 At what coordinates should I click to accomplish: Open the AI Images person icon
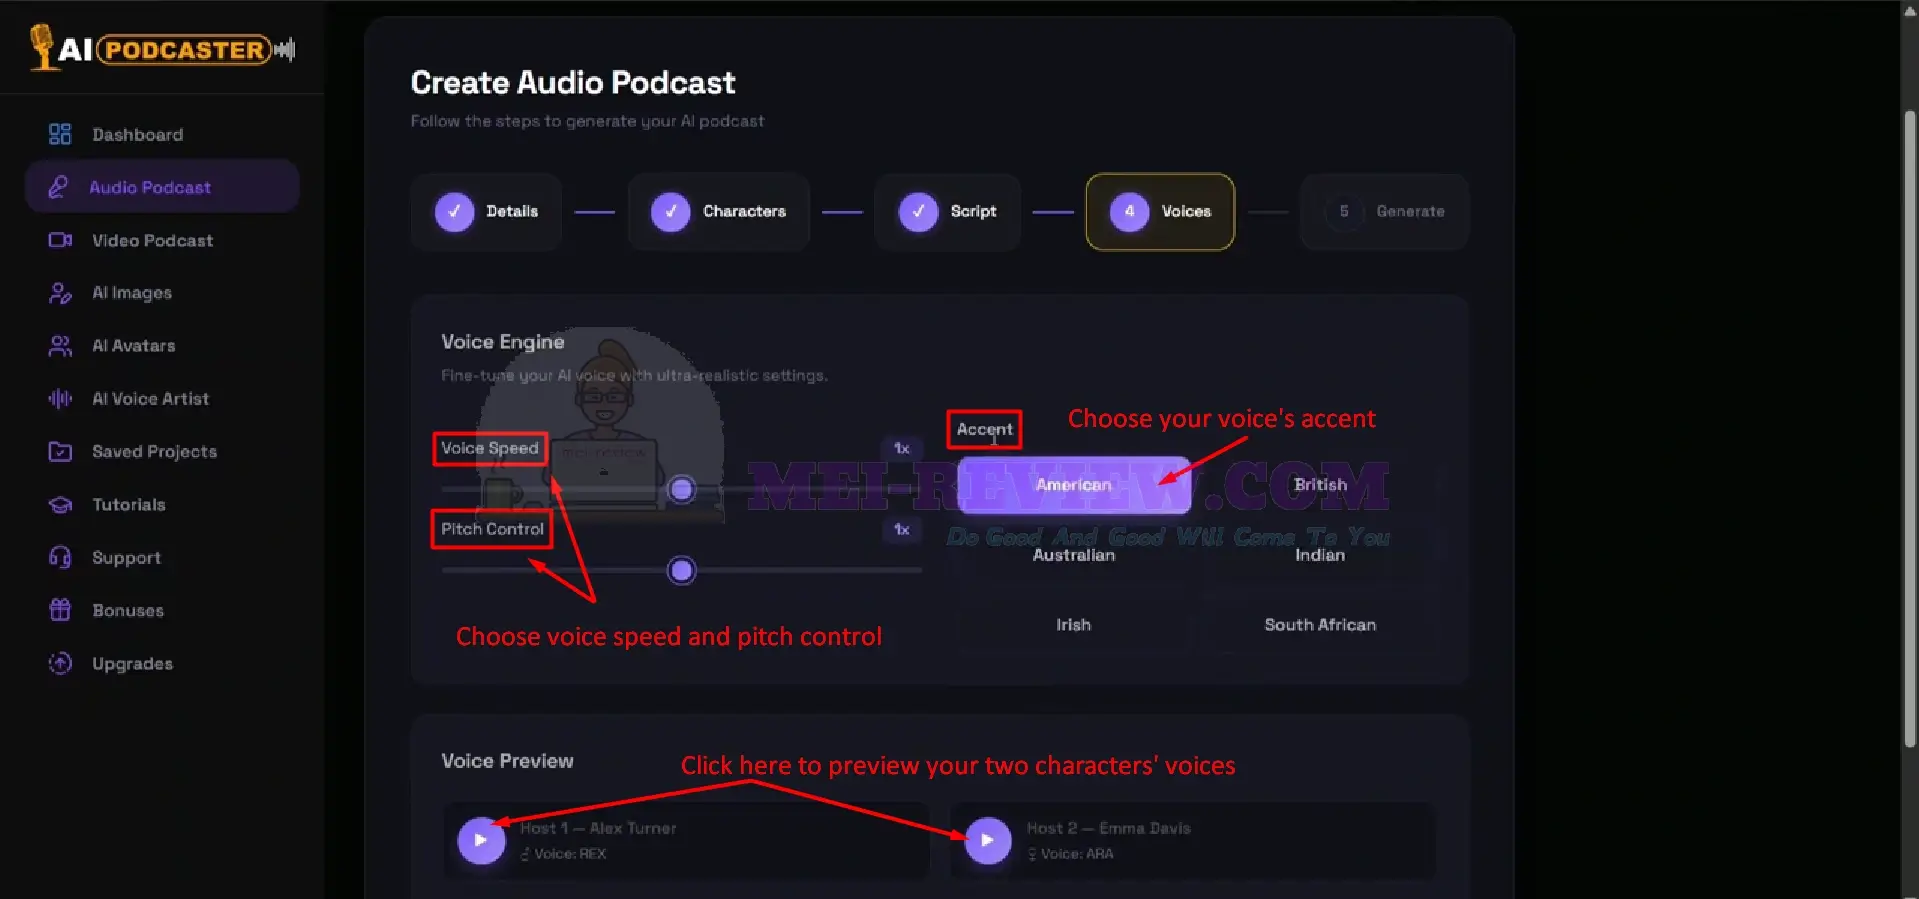[x=60, y=293]
